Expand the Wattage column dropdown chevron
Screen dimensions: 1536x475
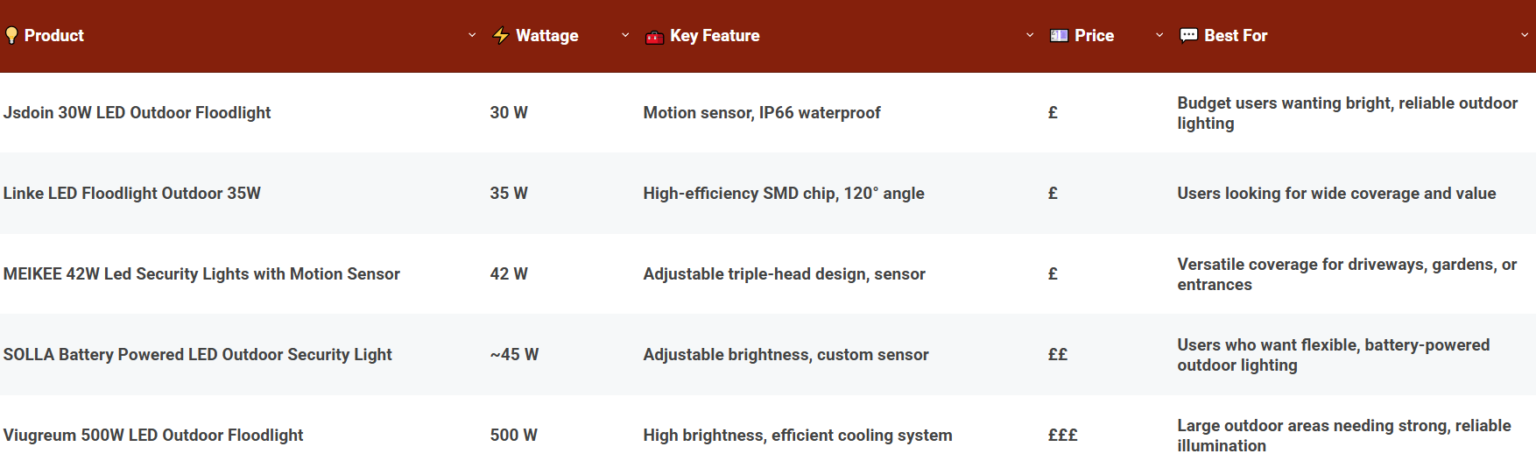(x=626, y=36)
